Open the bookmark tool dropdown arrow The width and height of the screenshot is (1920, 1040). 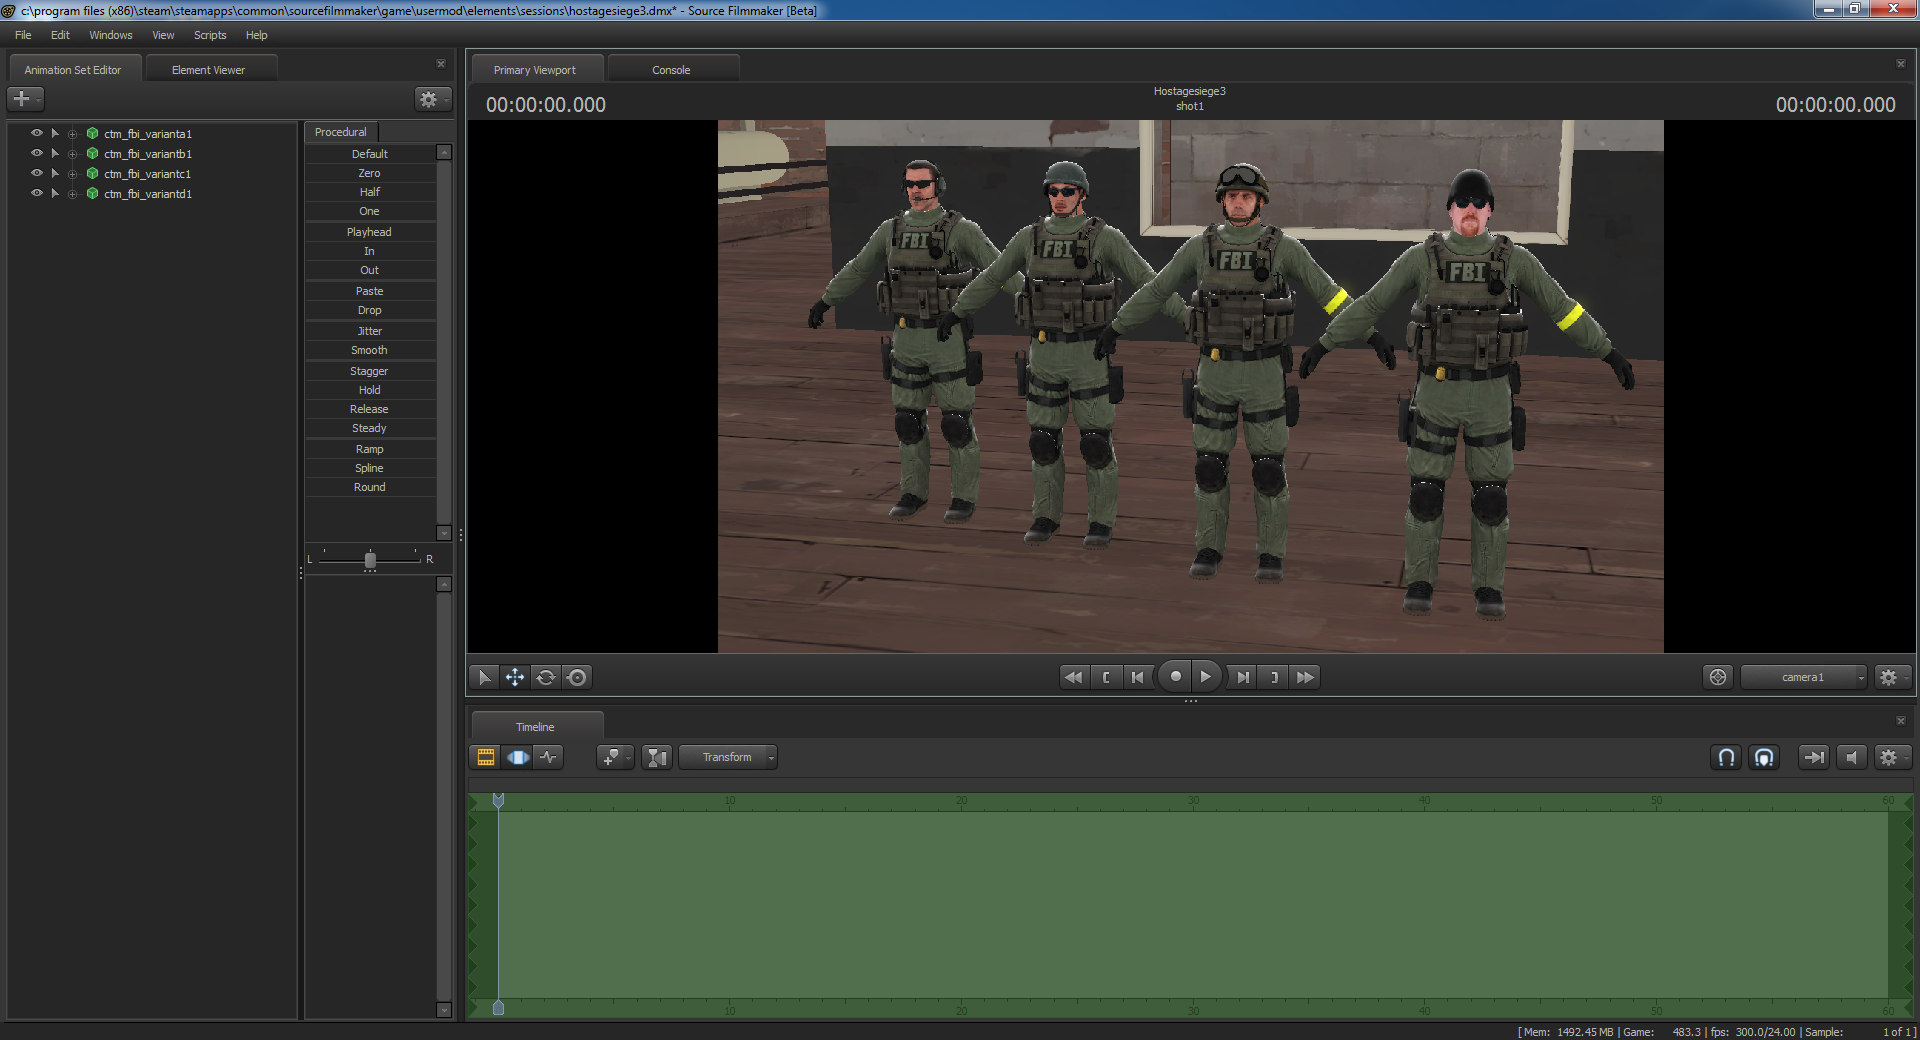(x=628, y=757)
